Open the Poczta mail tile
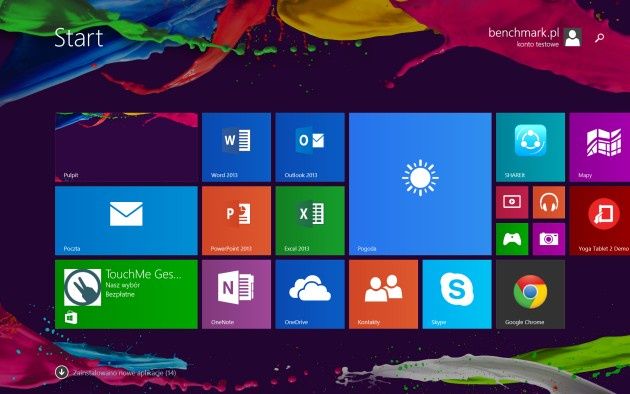The image size is (630, 394). click(x=126, y=220)
